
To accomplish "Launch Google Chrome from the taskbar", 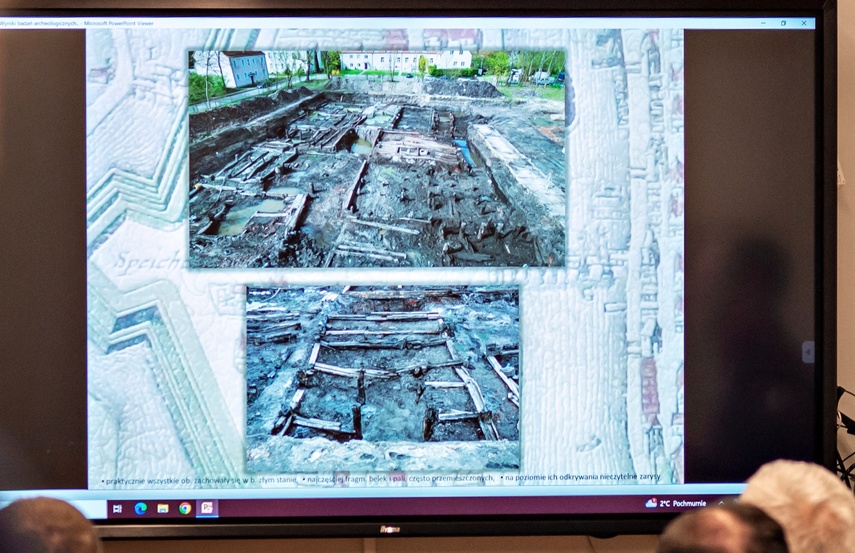I will (x=185, y=509).
